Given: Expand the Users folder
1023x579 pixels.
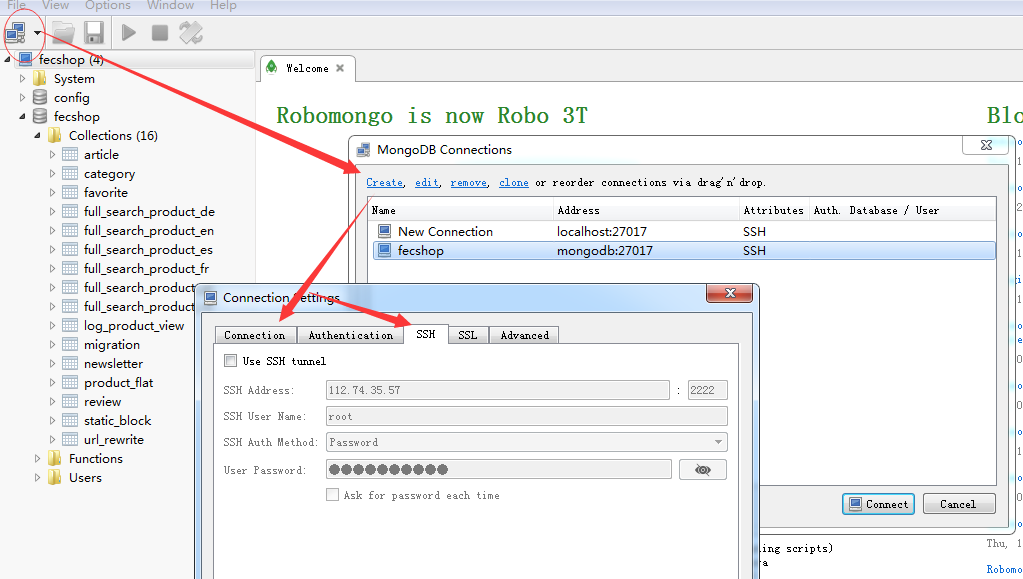Looking at the screenshot, I should (x=37, y=477).
